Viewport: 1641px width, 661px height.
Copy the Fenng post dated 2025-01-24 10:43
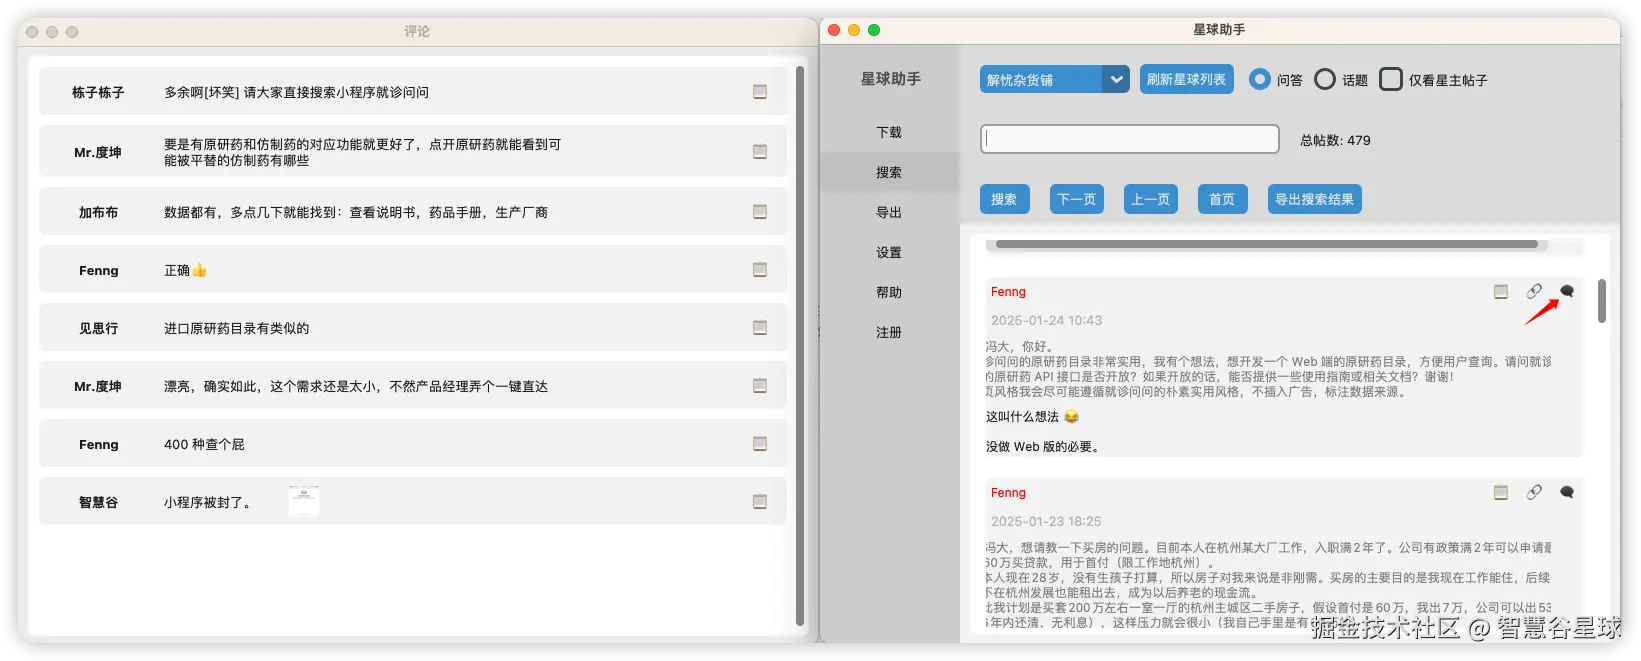(x=1501, y=292)
